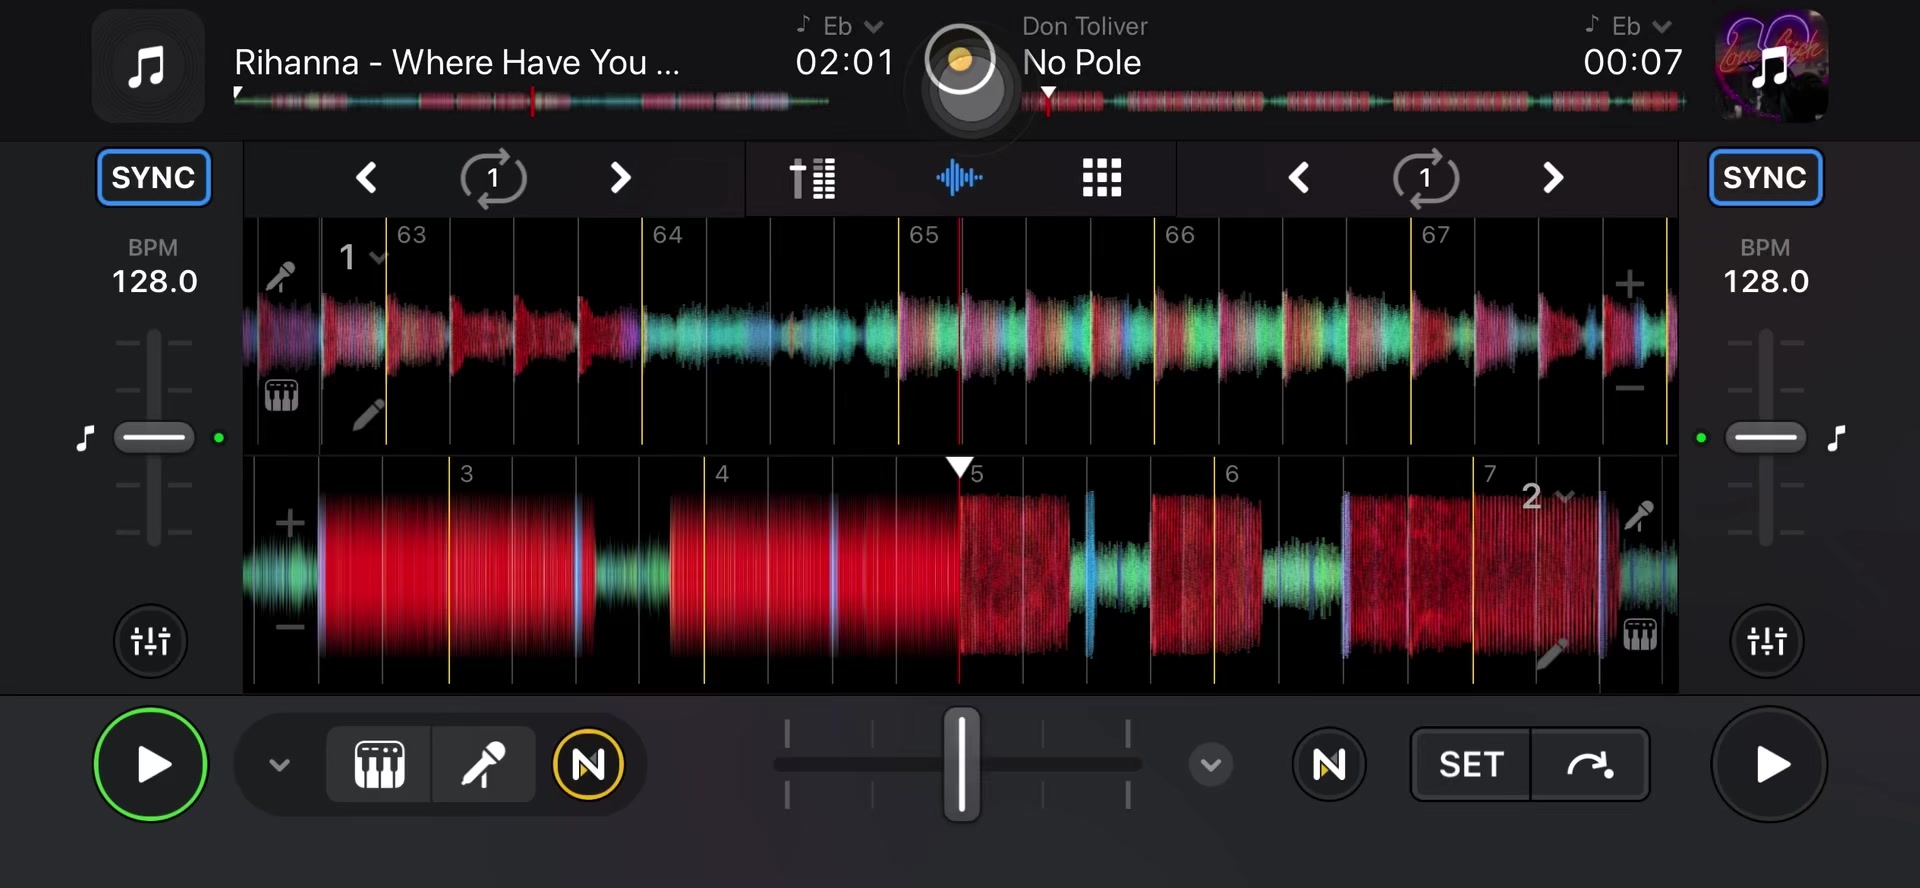
Task: Click the left tempo slider handle
Action: click(154, 437)
